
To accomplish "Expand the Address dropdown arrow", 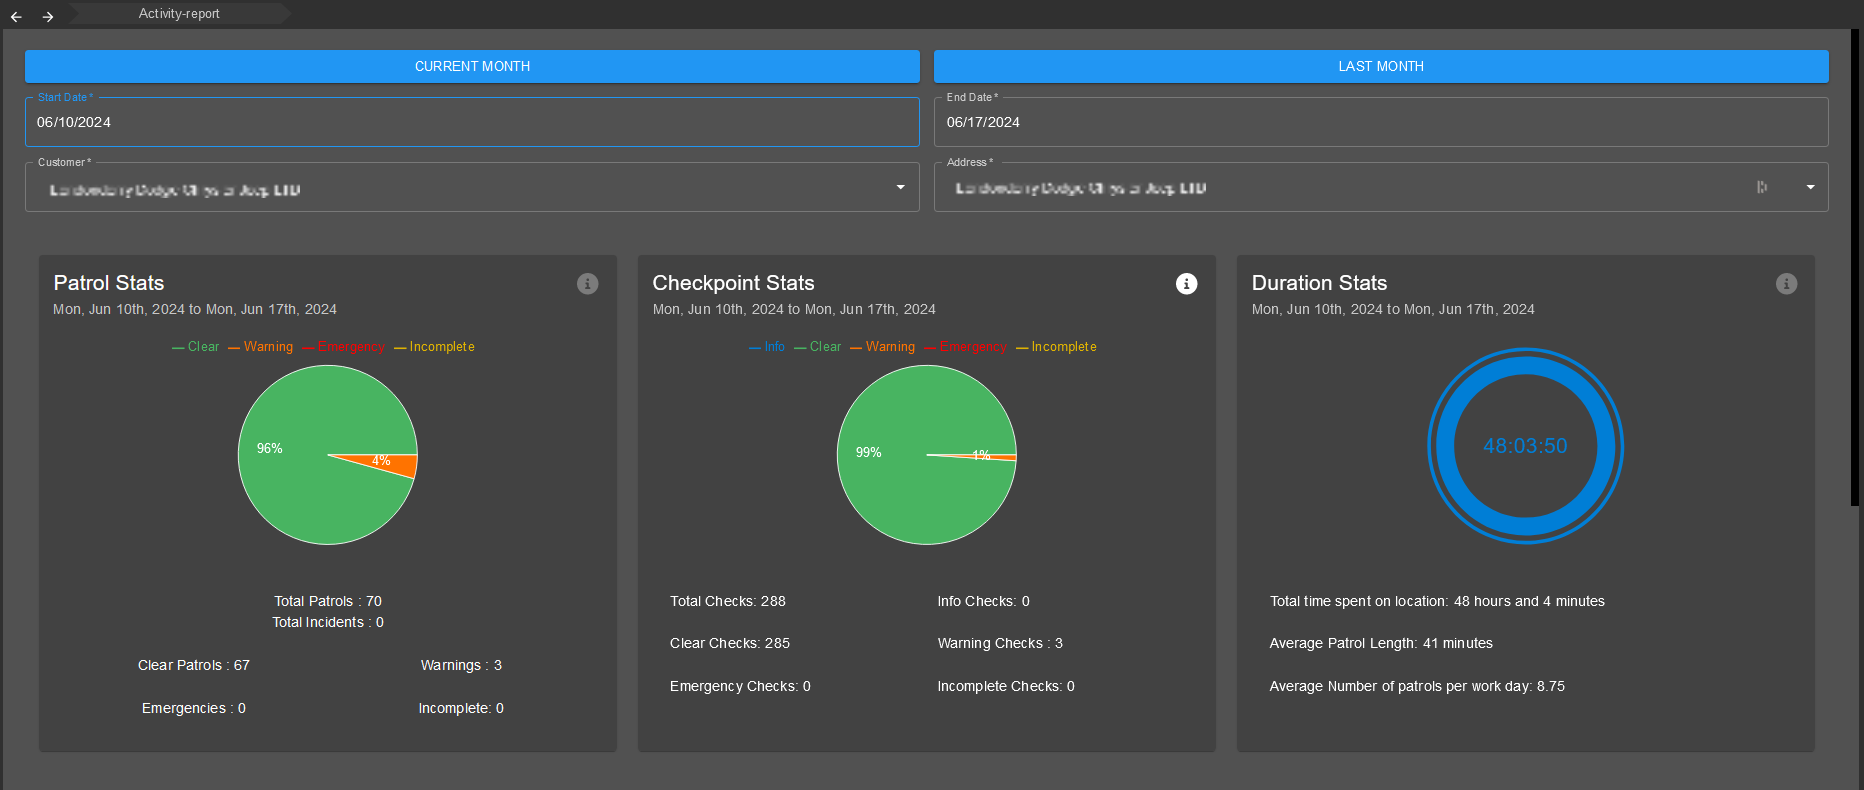I will [1810, 188].
